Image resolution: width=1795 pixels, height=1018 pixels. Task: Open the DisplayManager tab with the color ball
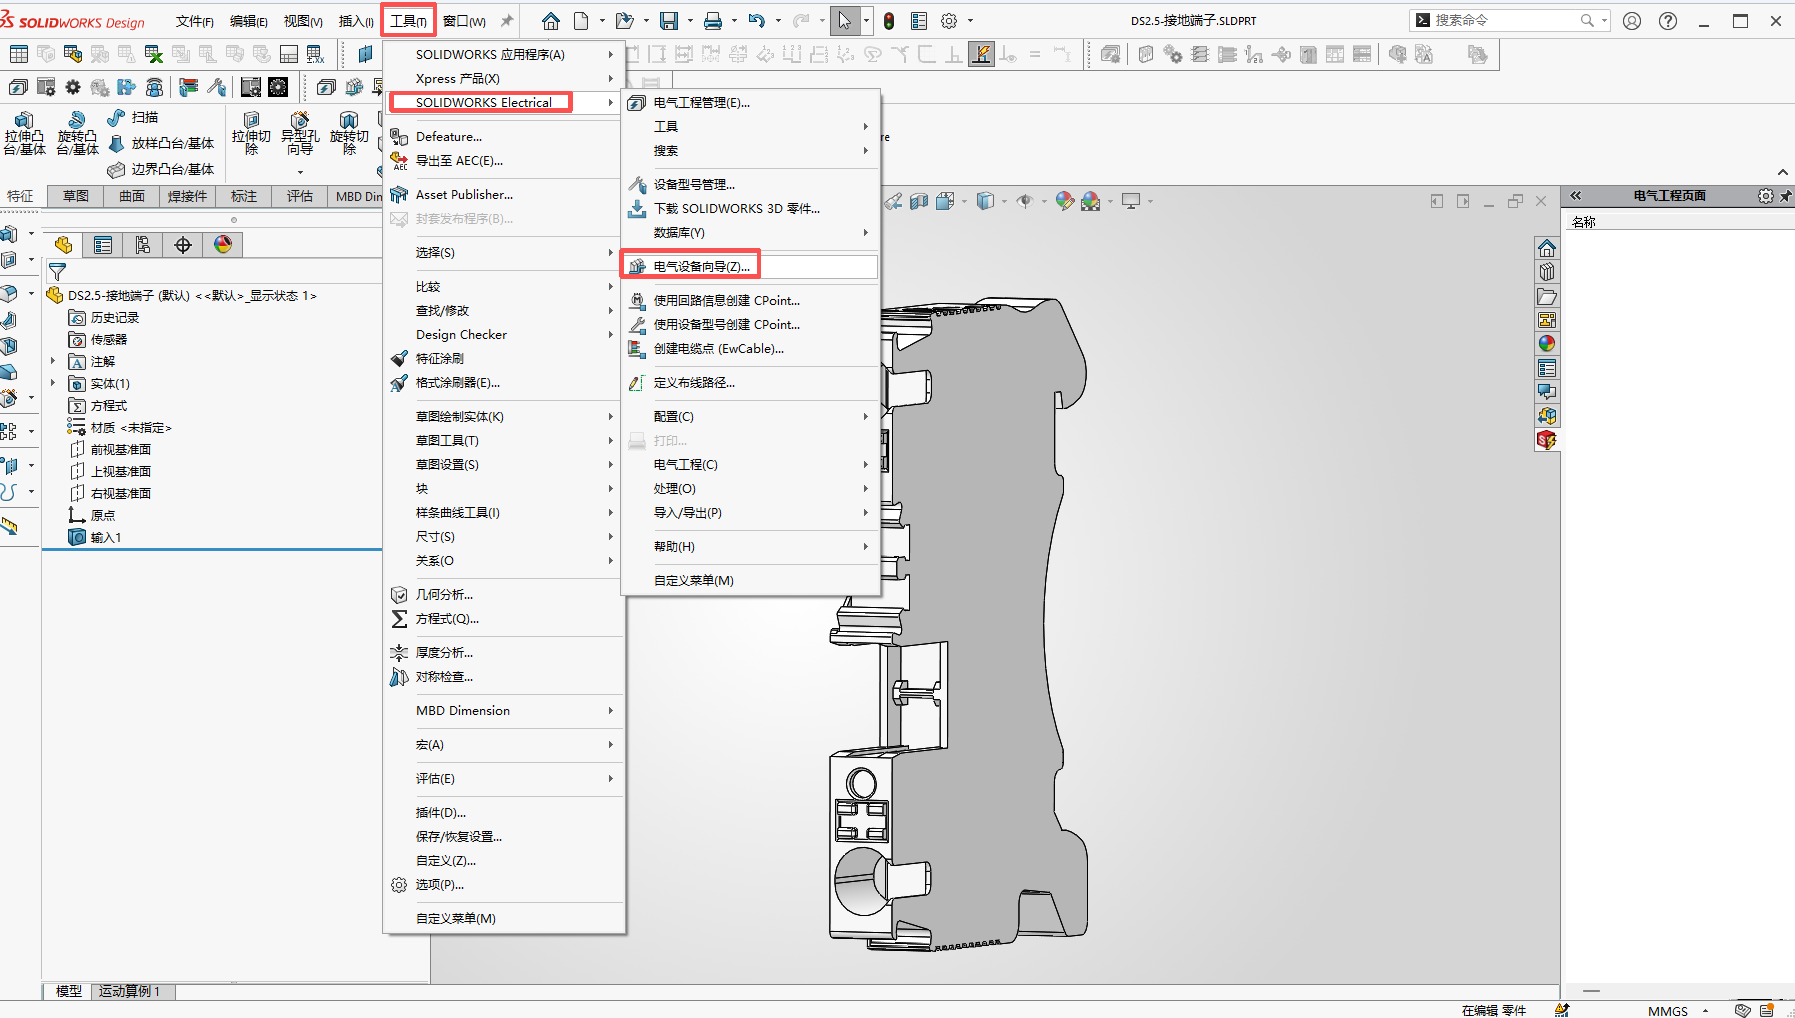pos(223,245)
